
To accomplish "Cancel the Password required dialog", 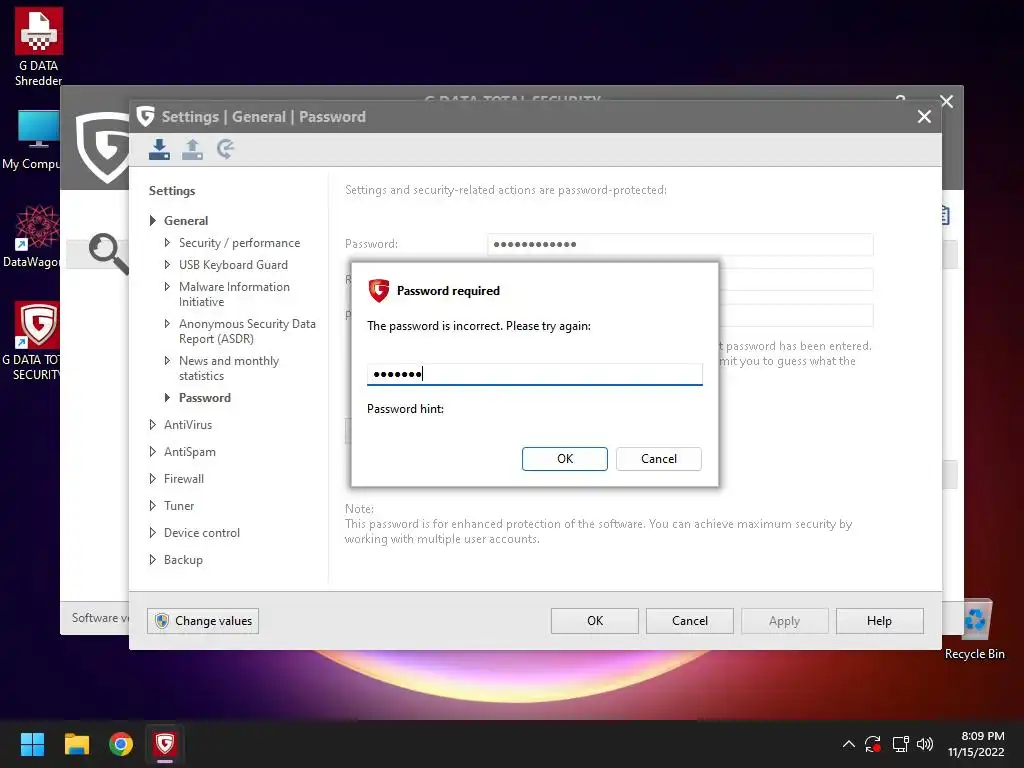I will [x=658, y=458].
